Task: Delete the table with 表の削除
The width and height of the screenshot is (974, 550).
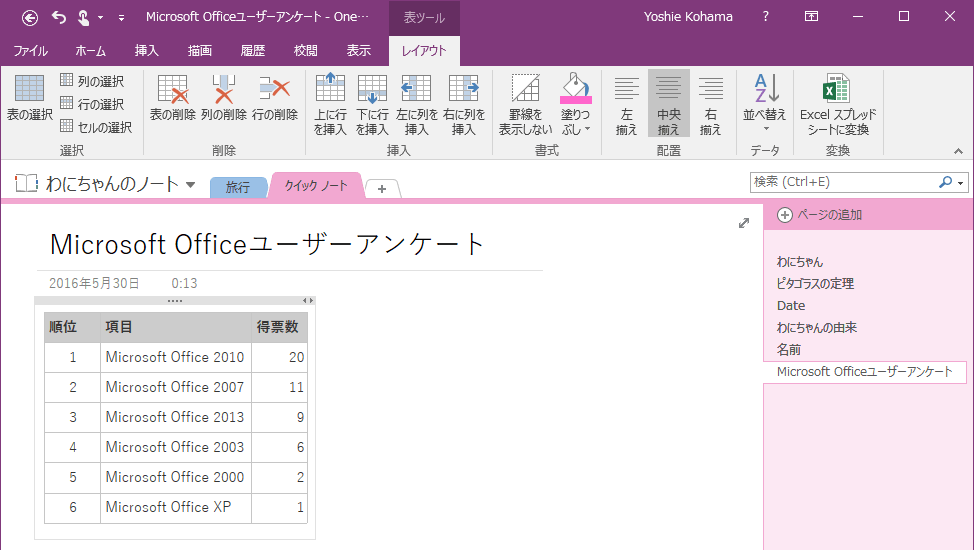Action: click(173, 98)
